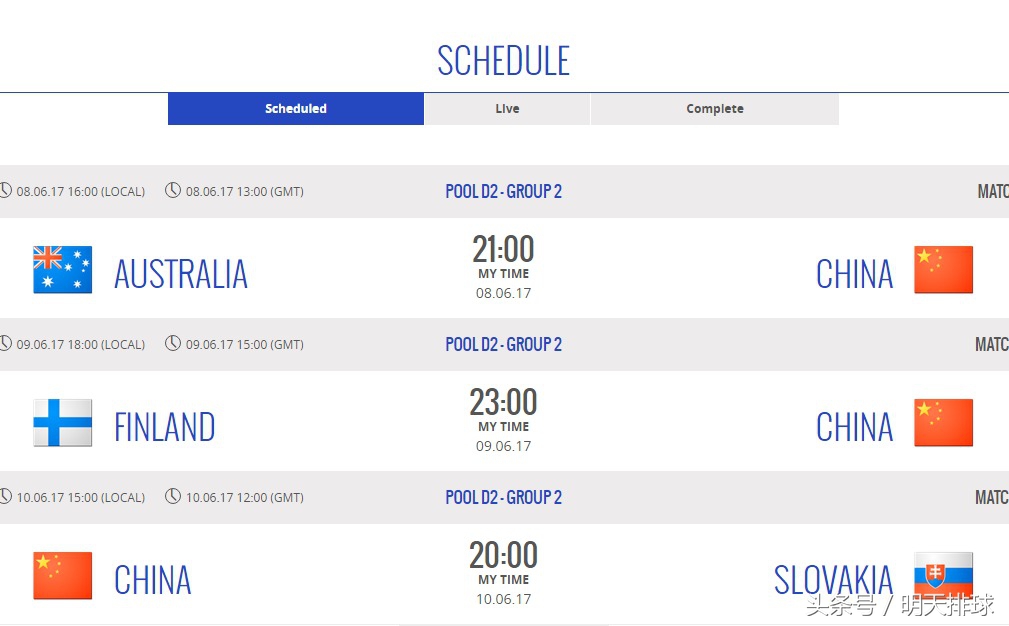
Task: Click China flag in Finland match
Action: coord(943,423)
